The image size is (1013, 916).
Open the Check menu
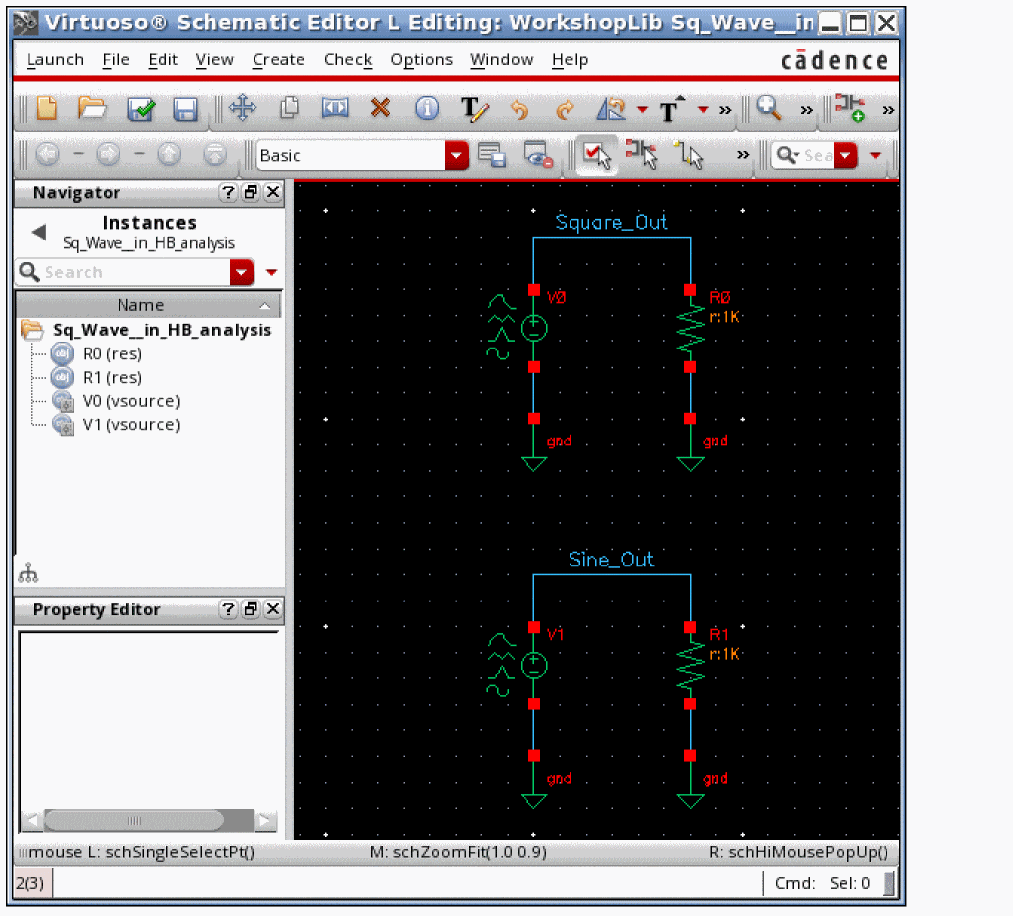(x=347, y=60)
